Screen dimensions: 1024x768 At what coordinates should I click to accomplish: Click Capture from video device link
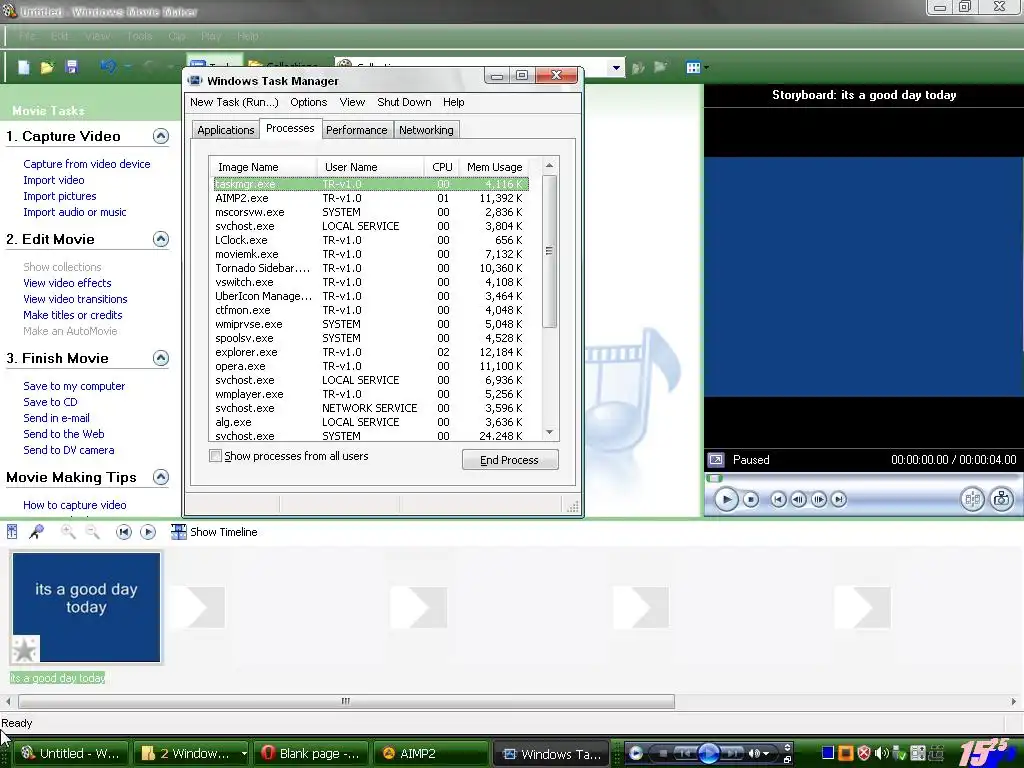coord(87,164)
